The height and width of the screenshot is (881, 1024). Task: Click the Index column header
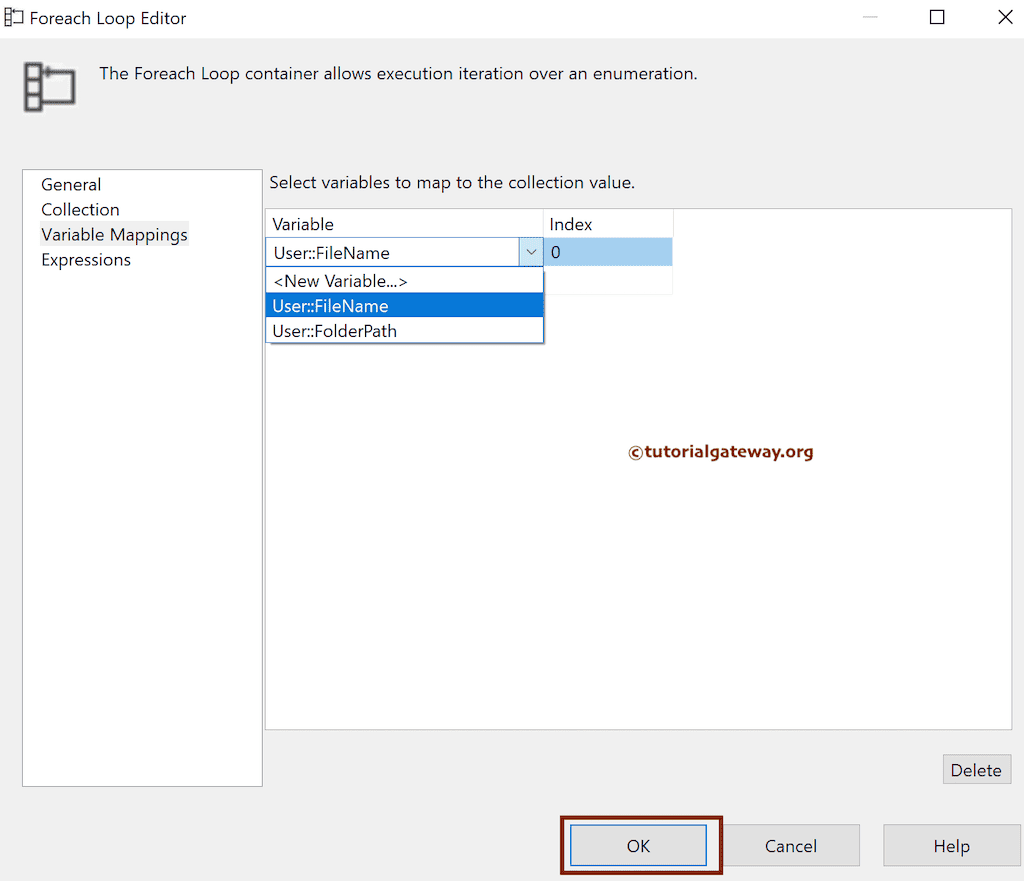coord(570,223)
